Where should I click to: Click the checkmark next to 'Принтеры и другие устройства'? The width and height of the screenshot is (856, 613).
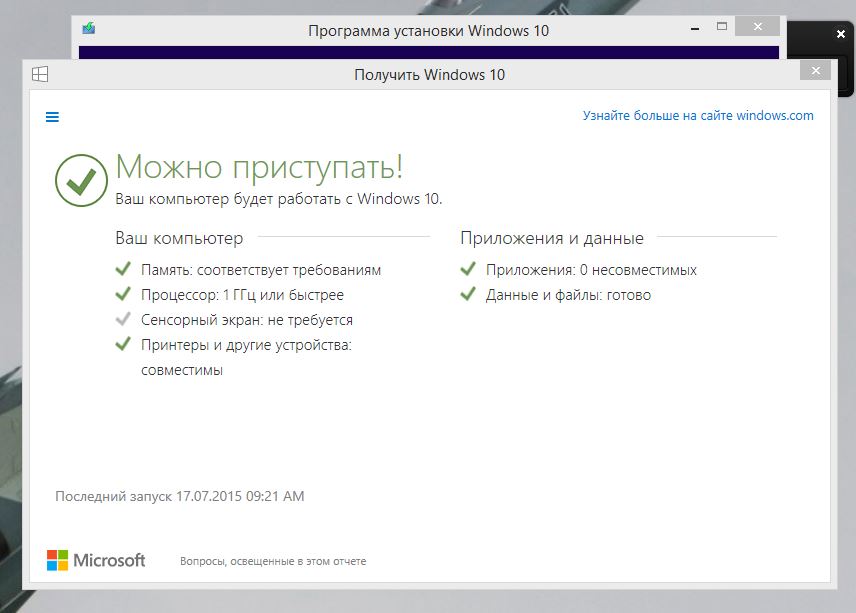coord(123,344)
